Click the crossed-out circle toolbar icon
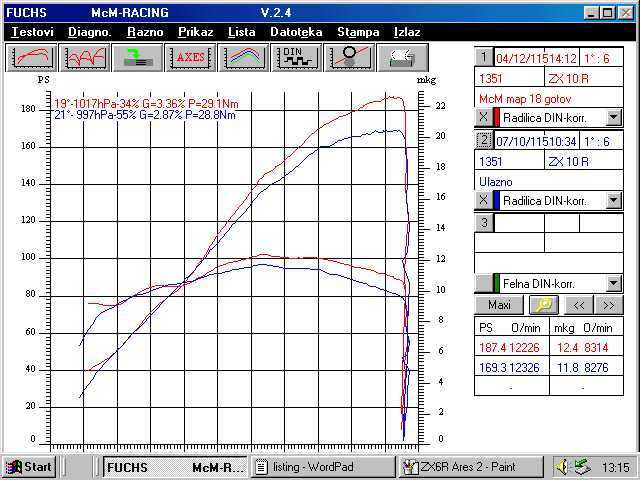The width and height of the screenshot is (640, 480). pos(348,57)
